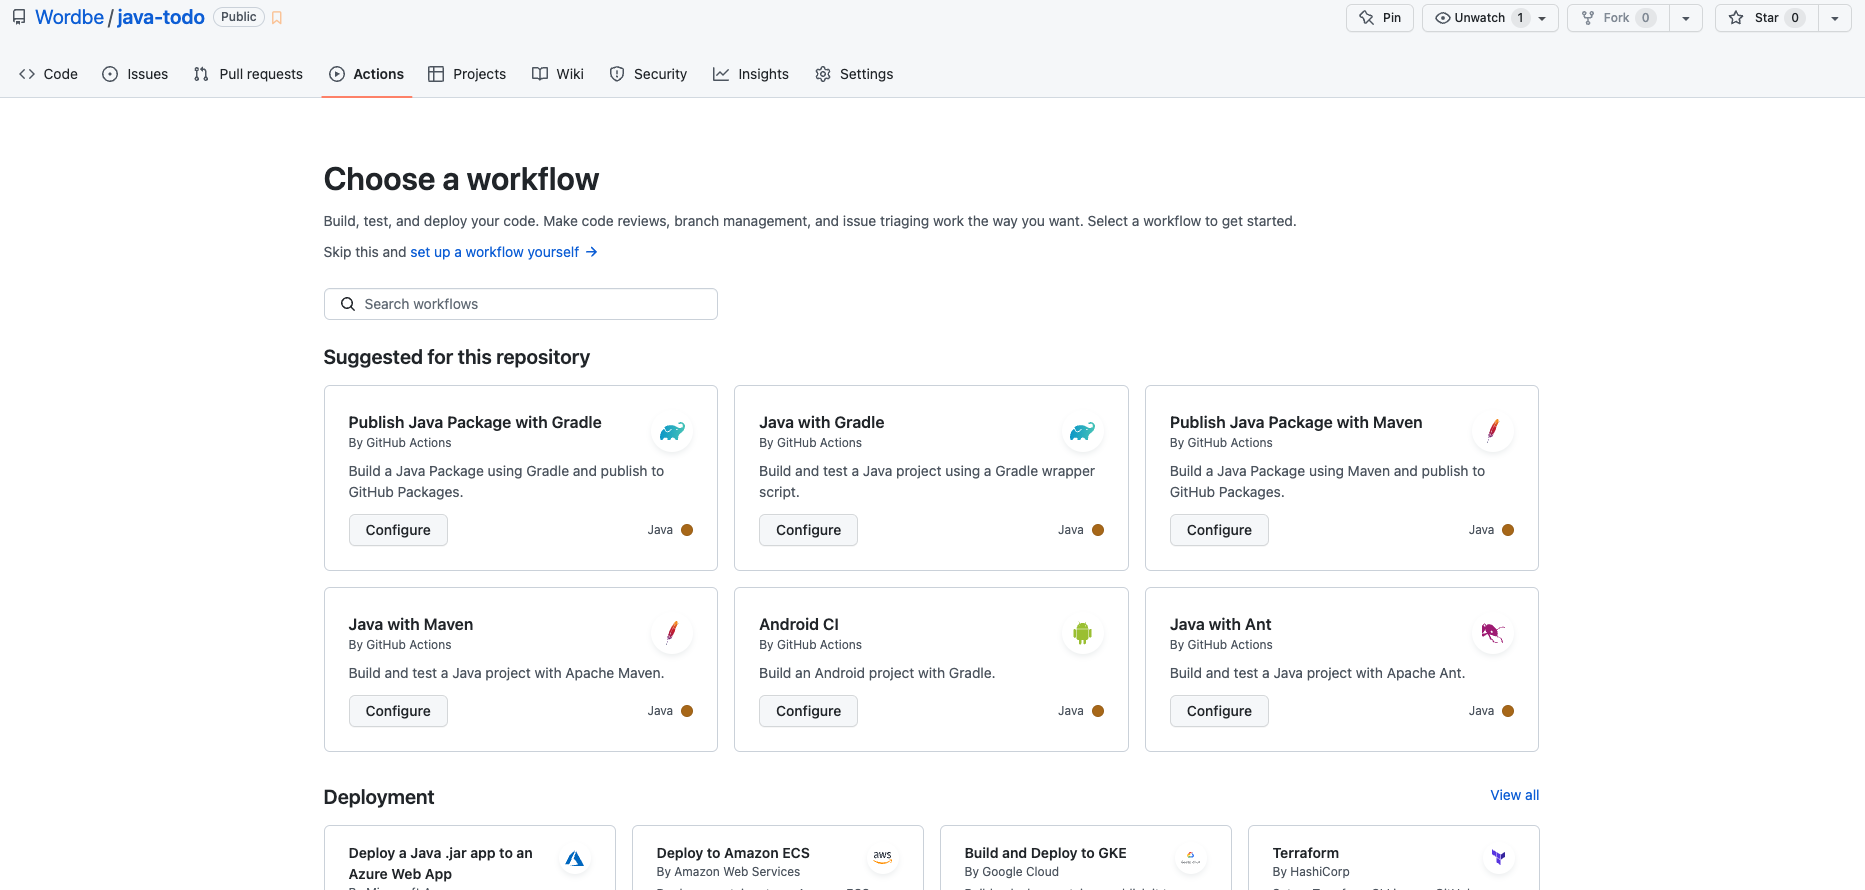Open the Insights tab
Viewport: 1865px width, 890px height.
tap(751, 74)
